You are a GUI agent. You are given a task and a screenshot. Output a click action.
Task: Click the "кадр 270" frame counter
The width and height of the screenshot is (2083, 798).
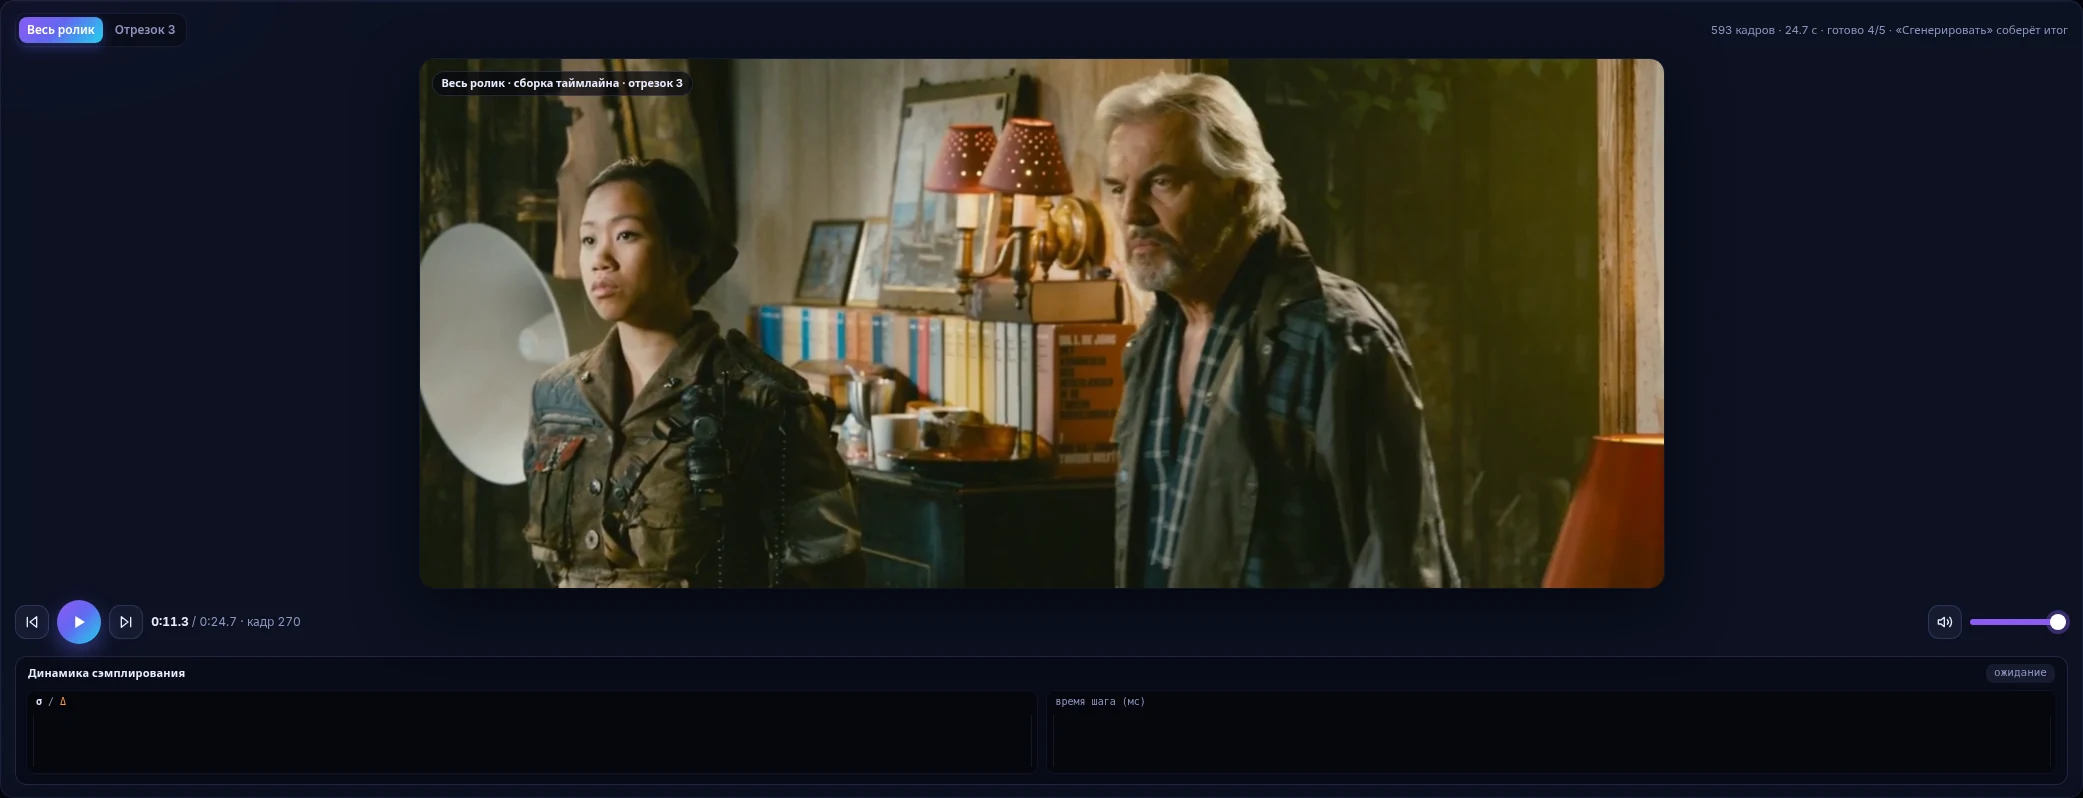[273, 622]
